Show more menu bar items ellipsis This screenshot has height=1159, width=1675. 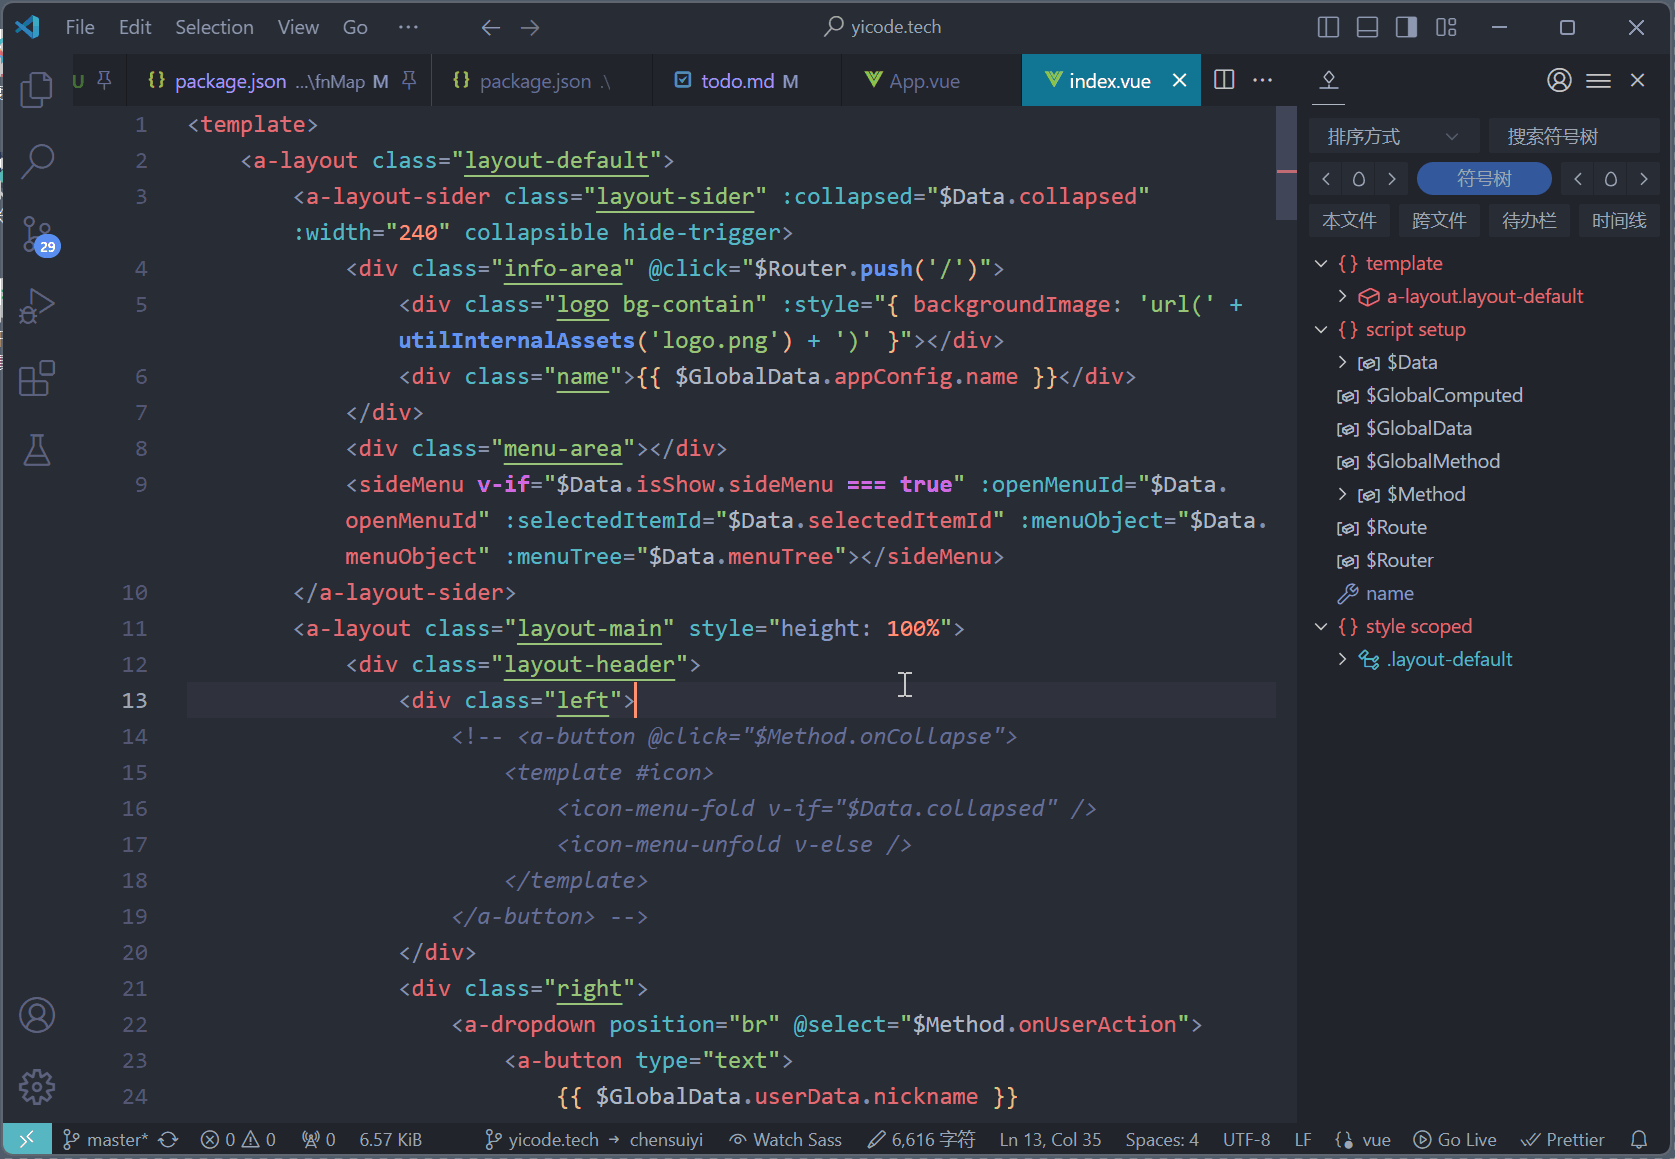coord(408,28)
